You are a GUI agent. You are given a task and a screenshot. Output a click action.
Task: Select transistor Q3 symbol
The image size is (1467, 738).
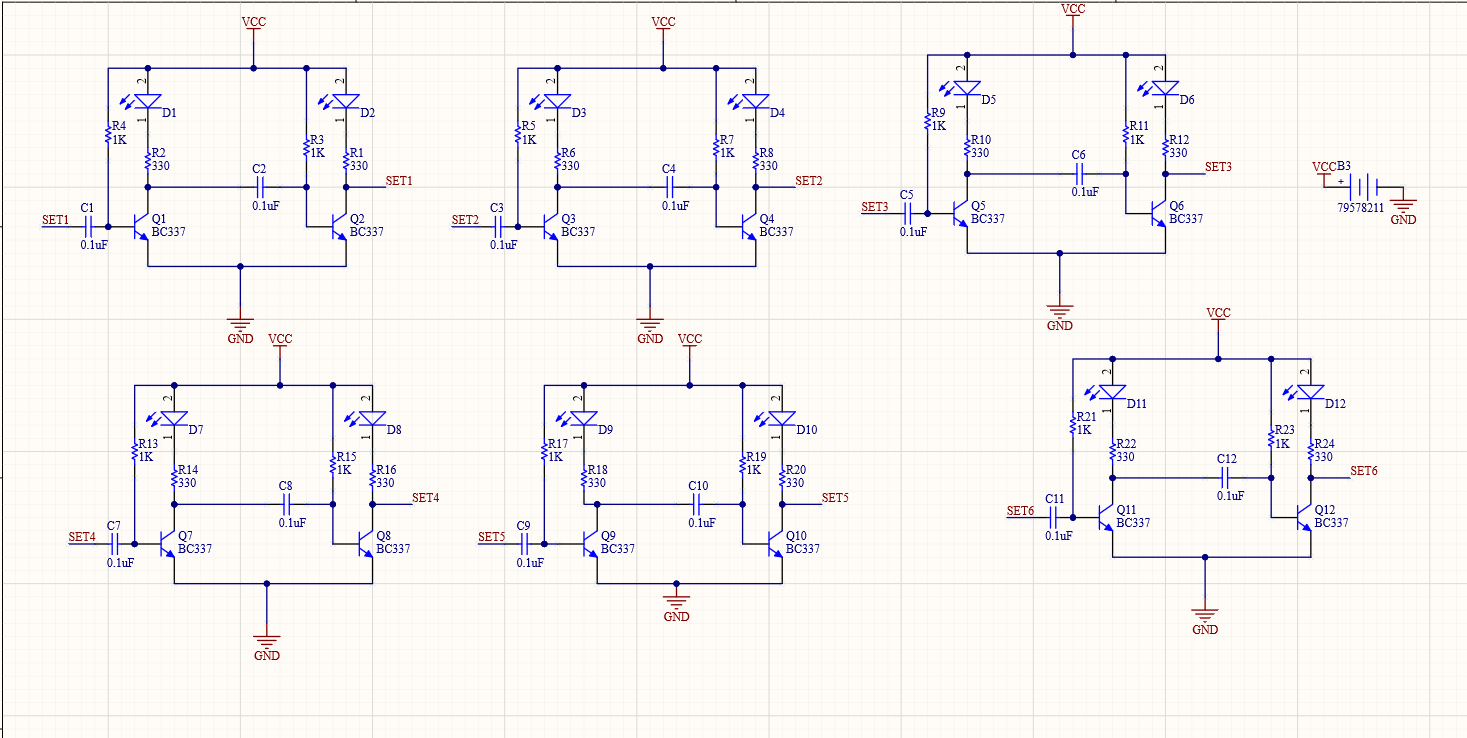[549, 226]
